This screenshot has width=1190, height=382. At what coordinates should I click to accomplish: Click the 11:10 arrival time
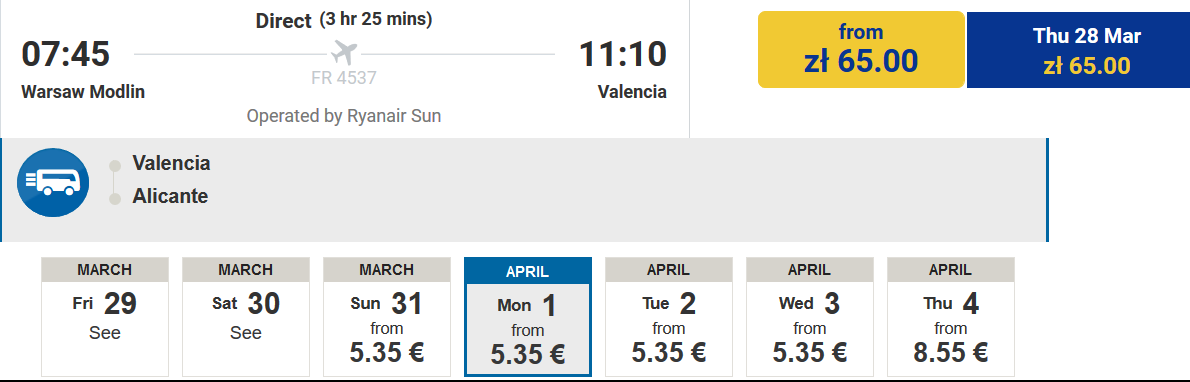(x=623, y=55)
